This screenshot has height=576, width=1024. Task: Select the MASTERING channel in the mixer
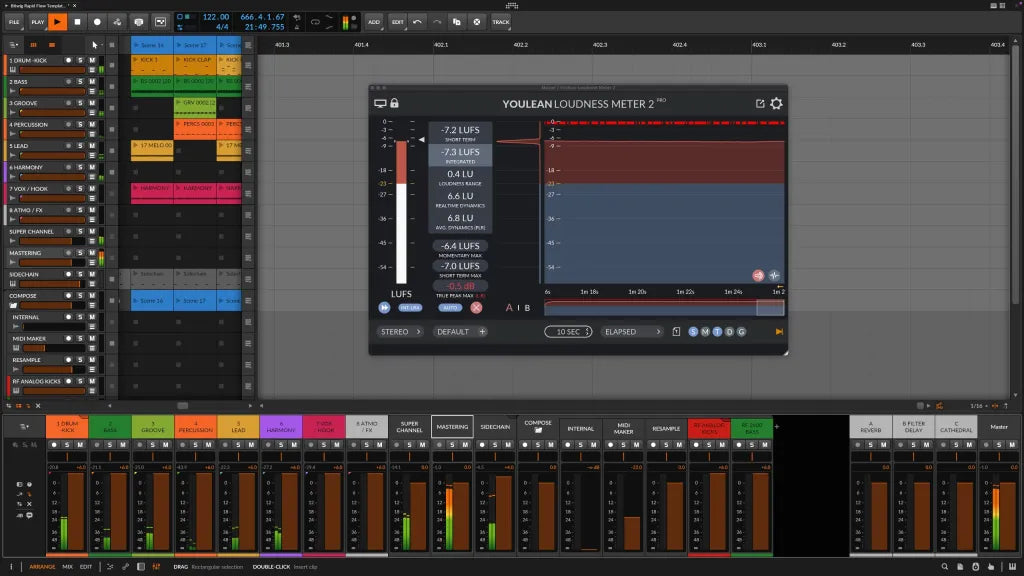(x=452, y=427)
